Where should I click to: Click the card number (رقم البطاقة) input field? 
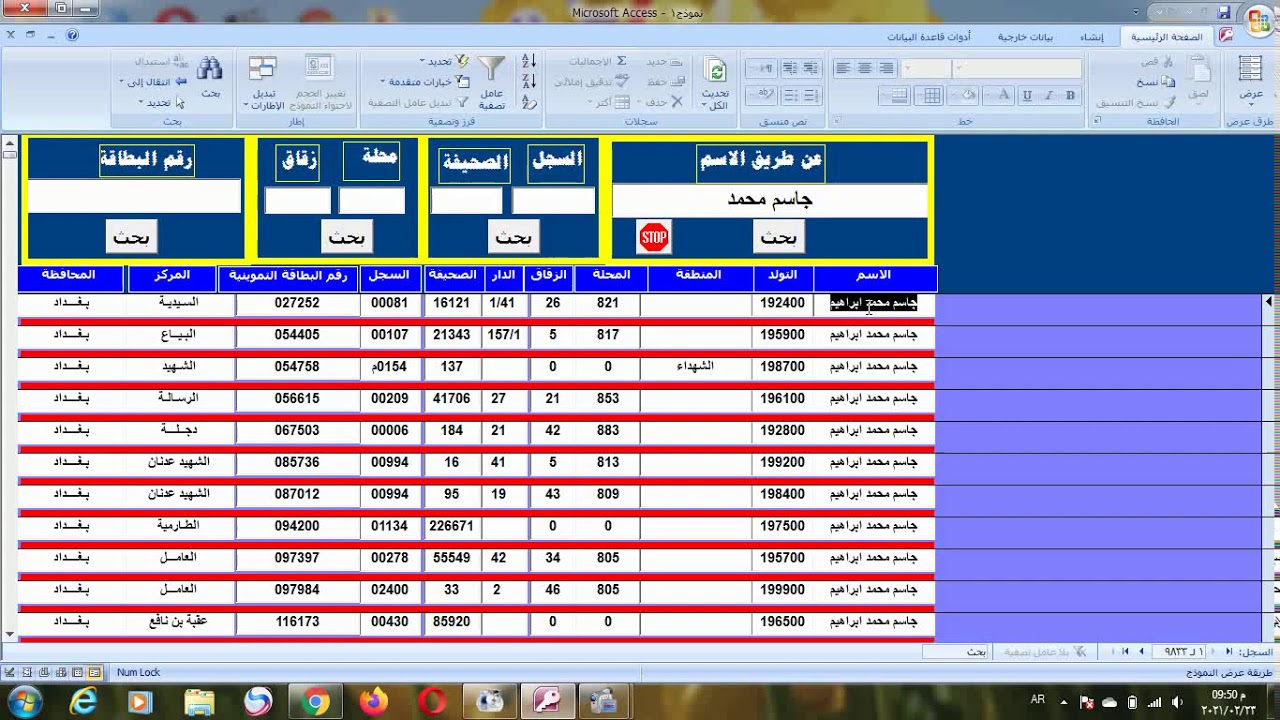click(x=135, y=197)
